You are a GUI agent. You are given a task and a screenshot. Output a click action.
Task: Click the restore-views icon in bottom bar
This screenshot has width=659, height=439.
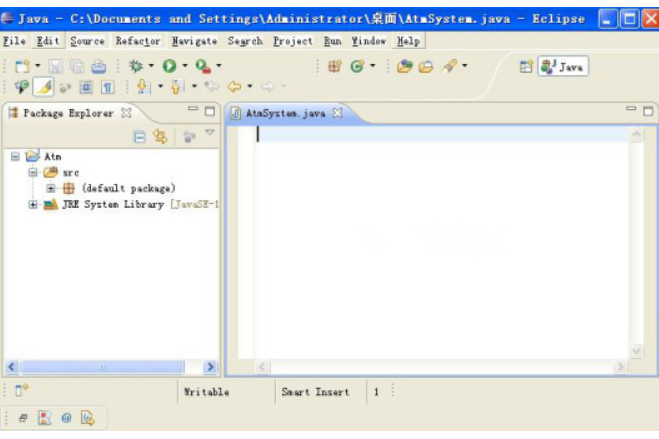[23, 418]
